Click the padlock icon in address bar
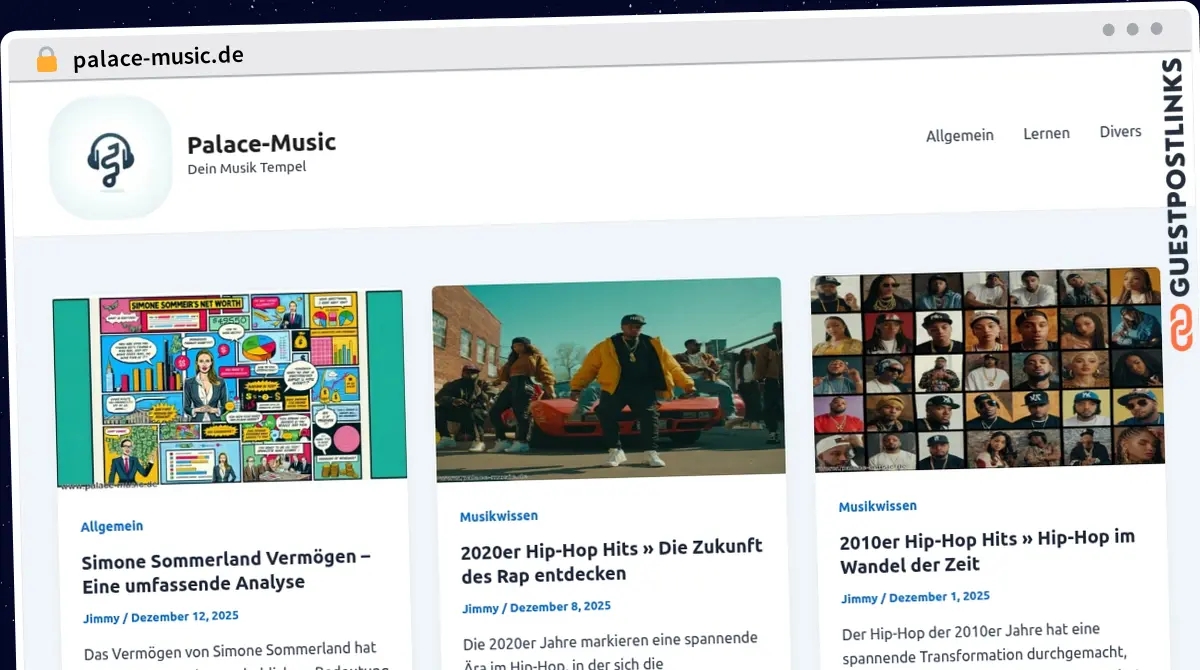 46,59
